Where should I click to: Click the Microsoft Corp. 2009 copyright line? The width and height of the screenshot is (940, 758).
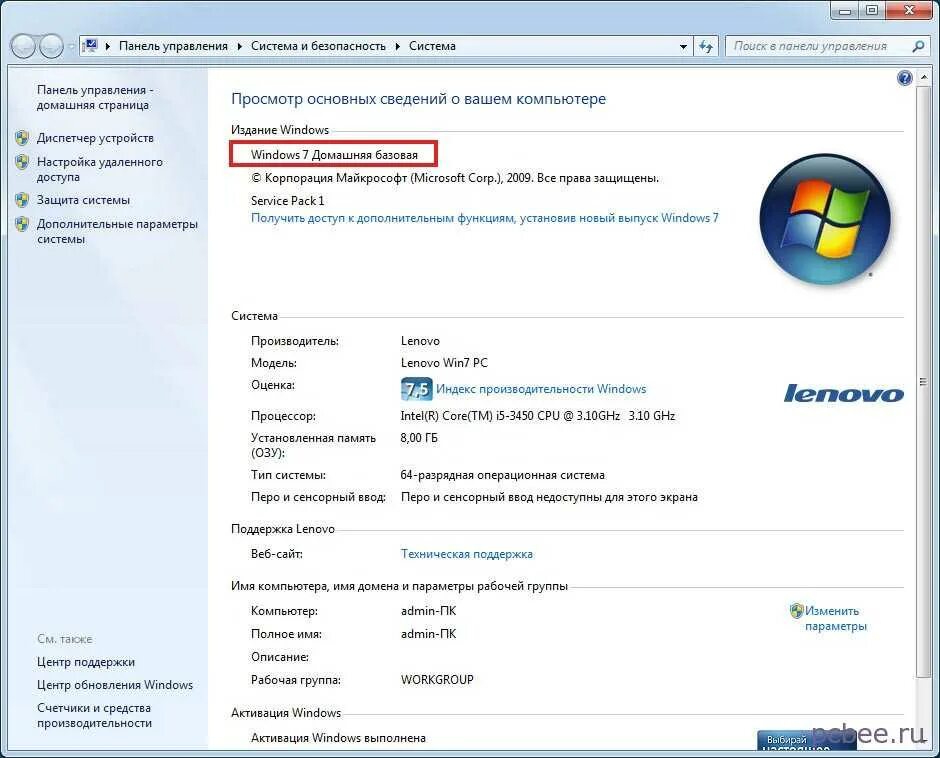(x=454, y=178)
